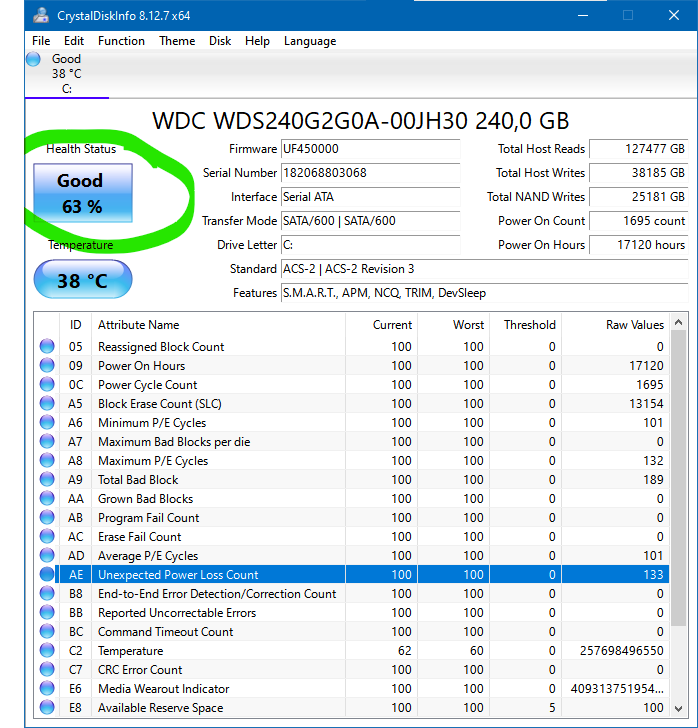Select the Reassigned Block Count attribute name
698x728 pixels.
(x=161, y=347)
